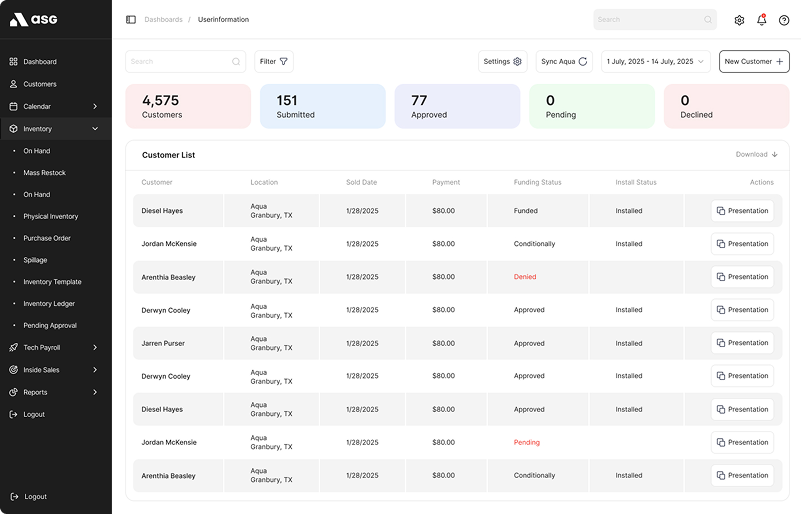Open the Filter funnel button

[x=273, y=62]
